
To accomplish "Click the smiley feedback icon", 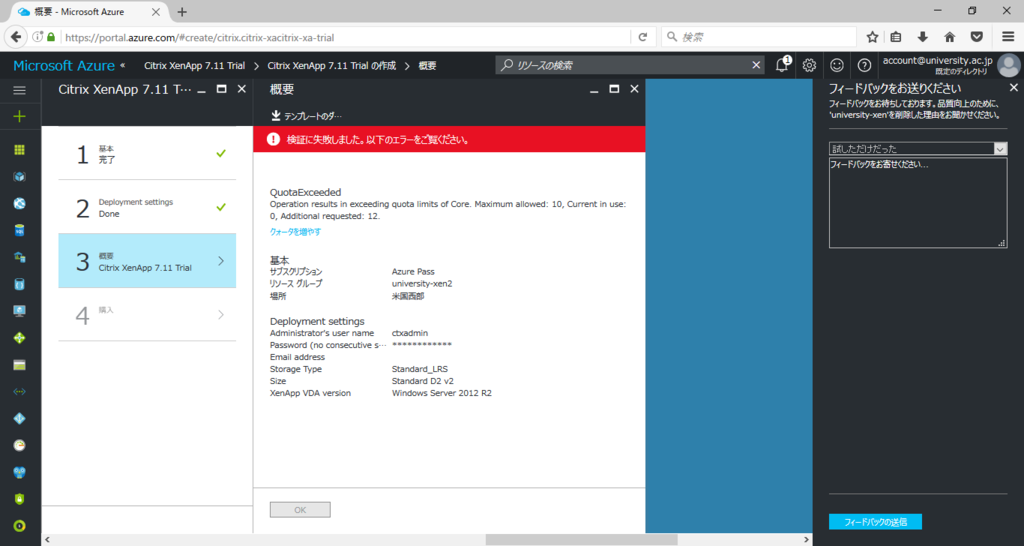I will [837, 65].
